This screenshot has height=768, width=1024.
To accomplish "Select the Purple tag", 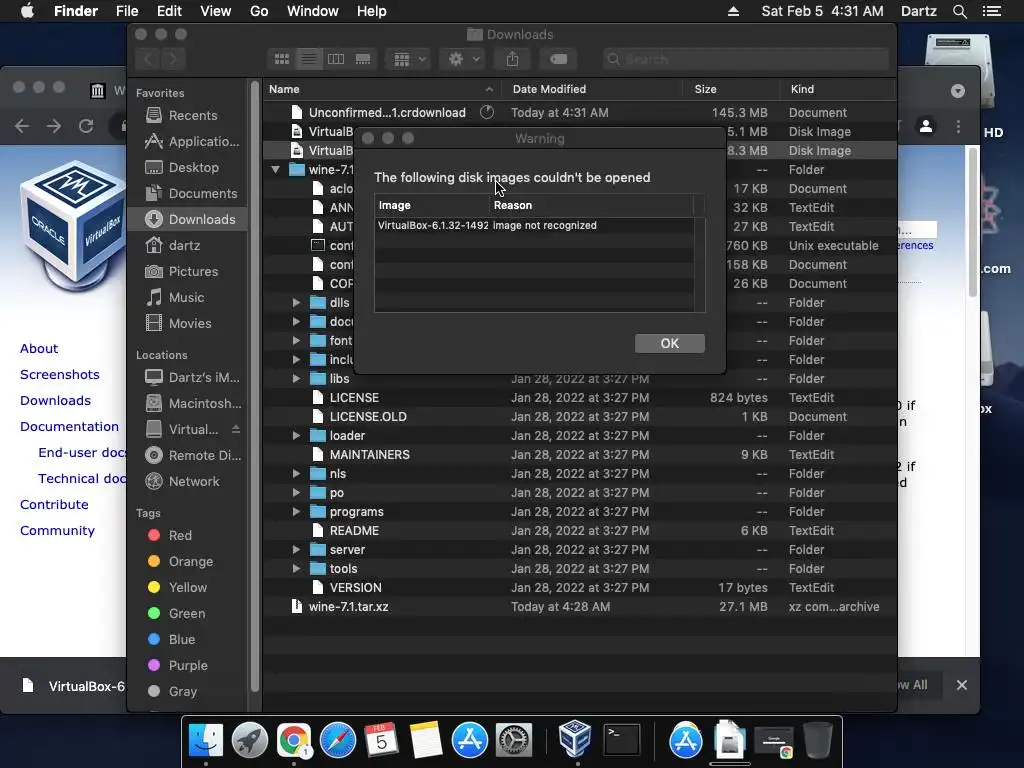I will click(188, 665).
